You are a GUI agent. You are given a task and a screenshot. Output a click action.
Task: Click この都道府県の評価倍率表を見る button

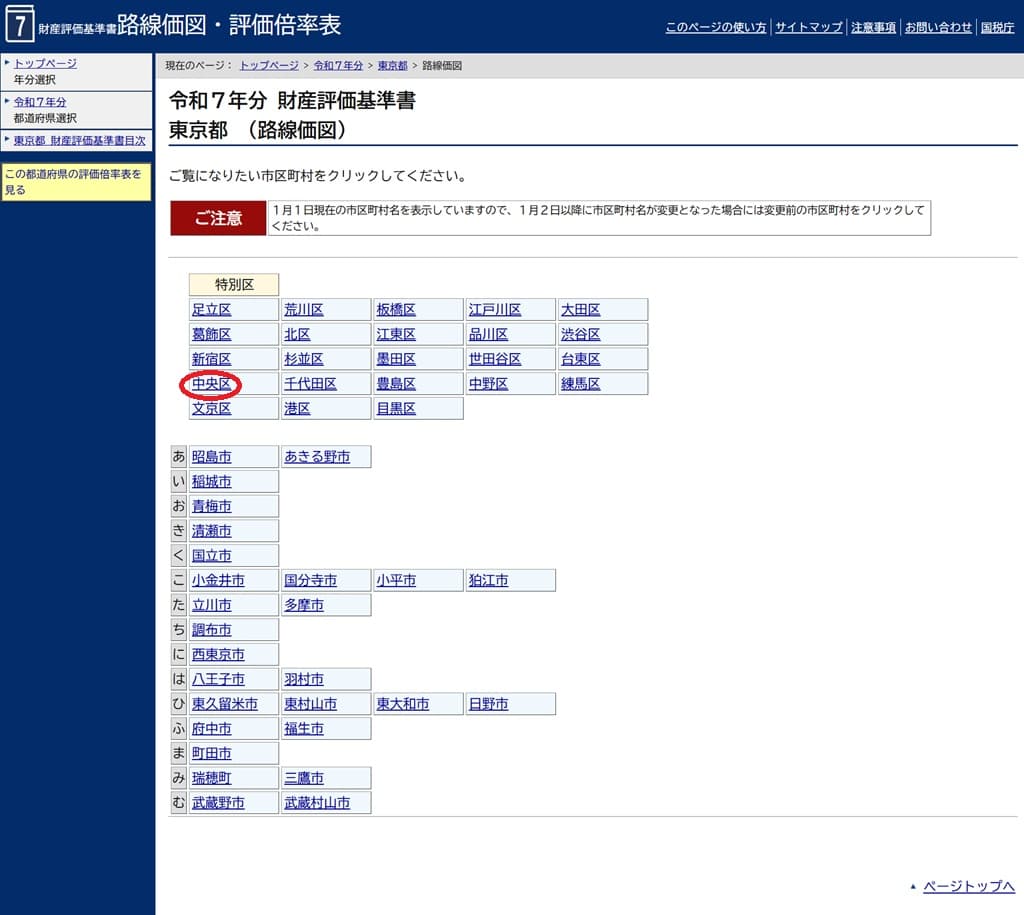(76, 182)
